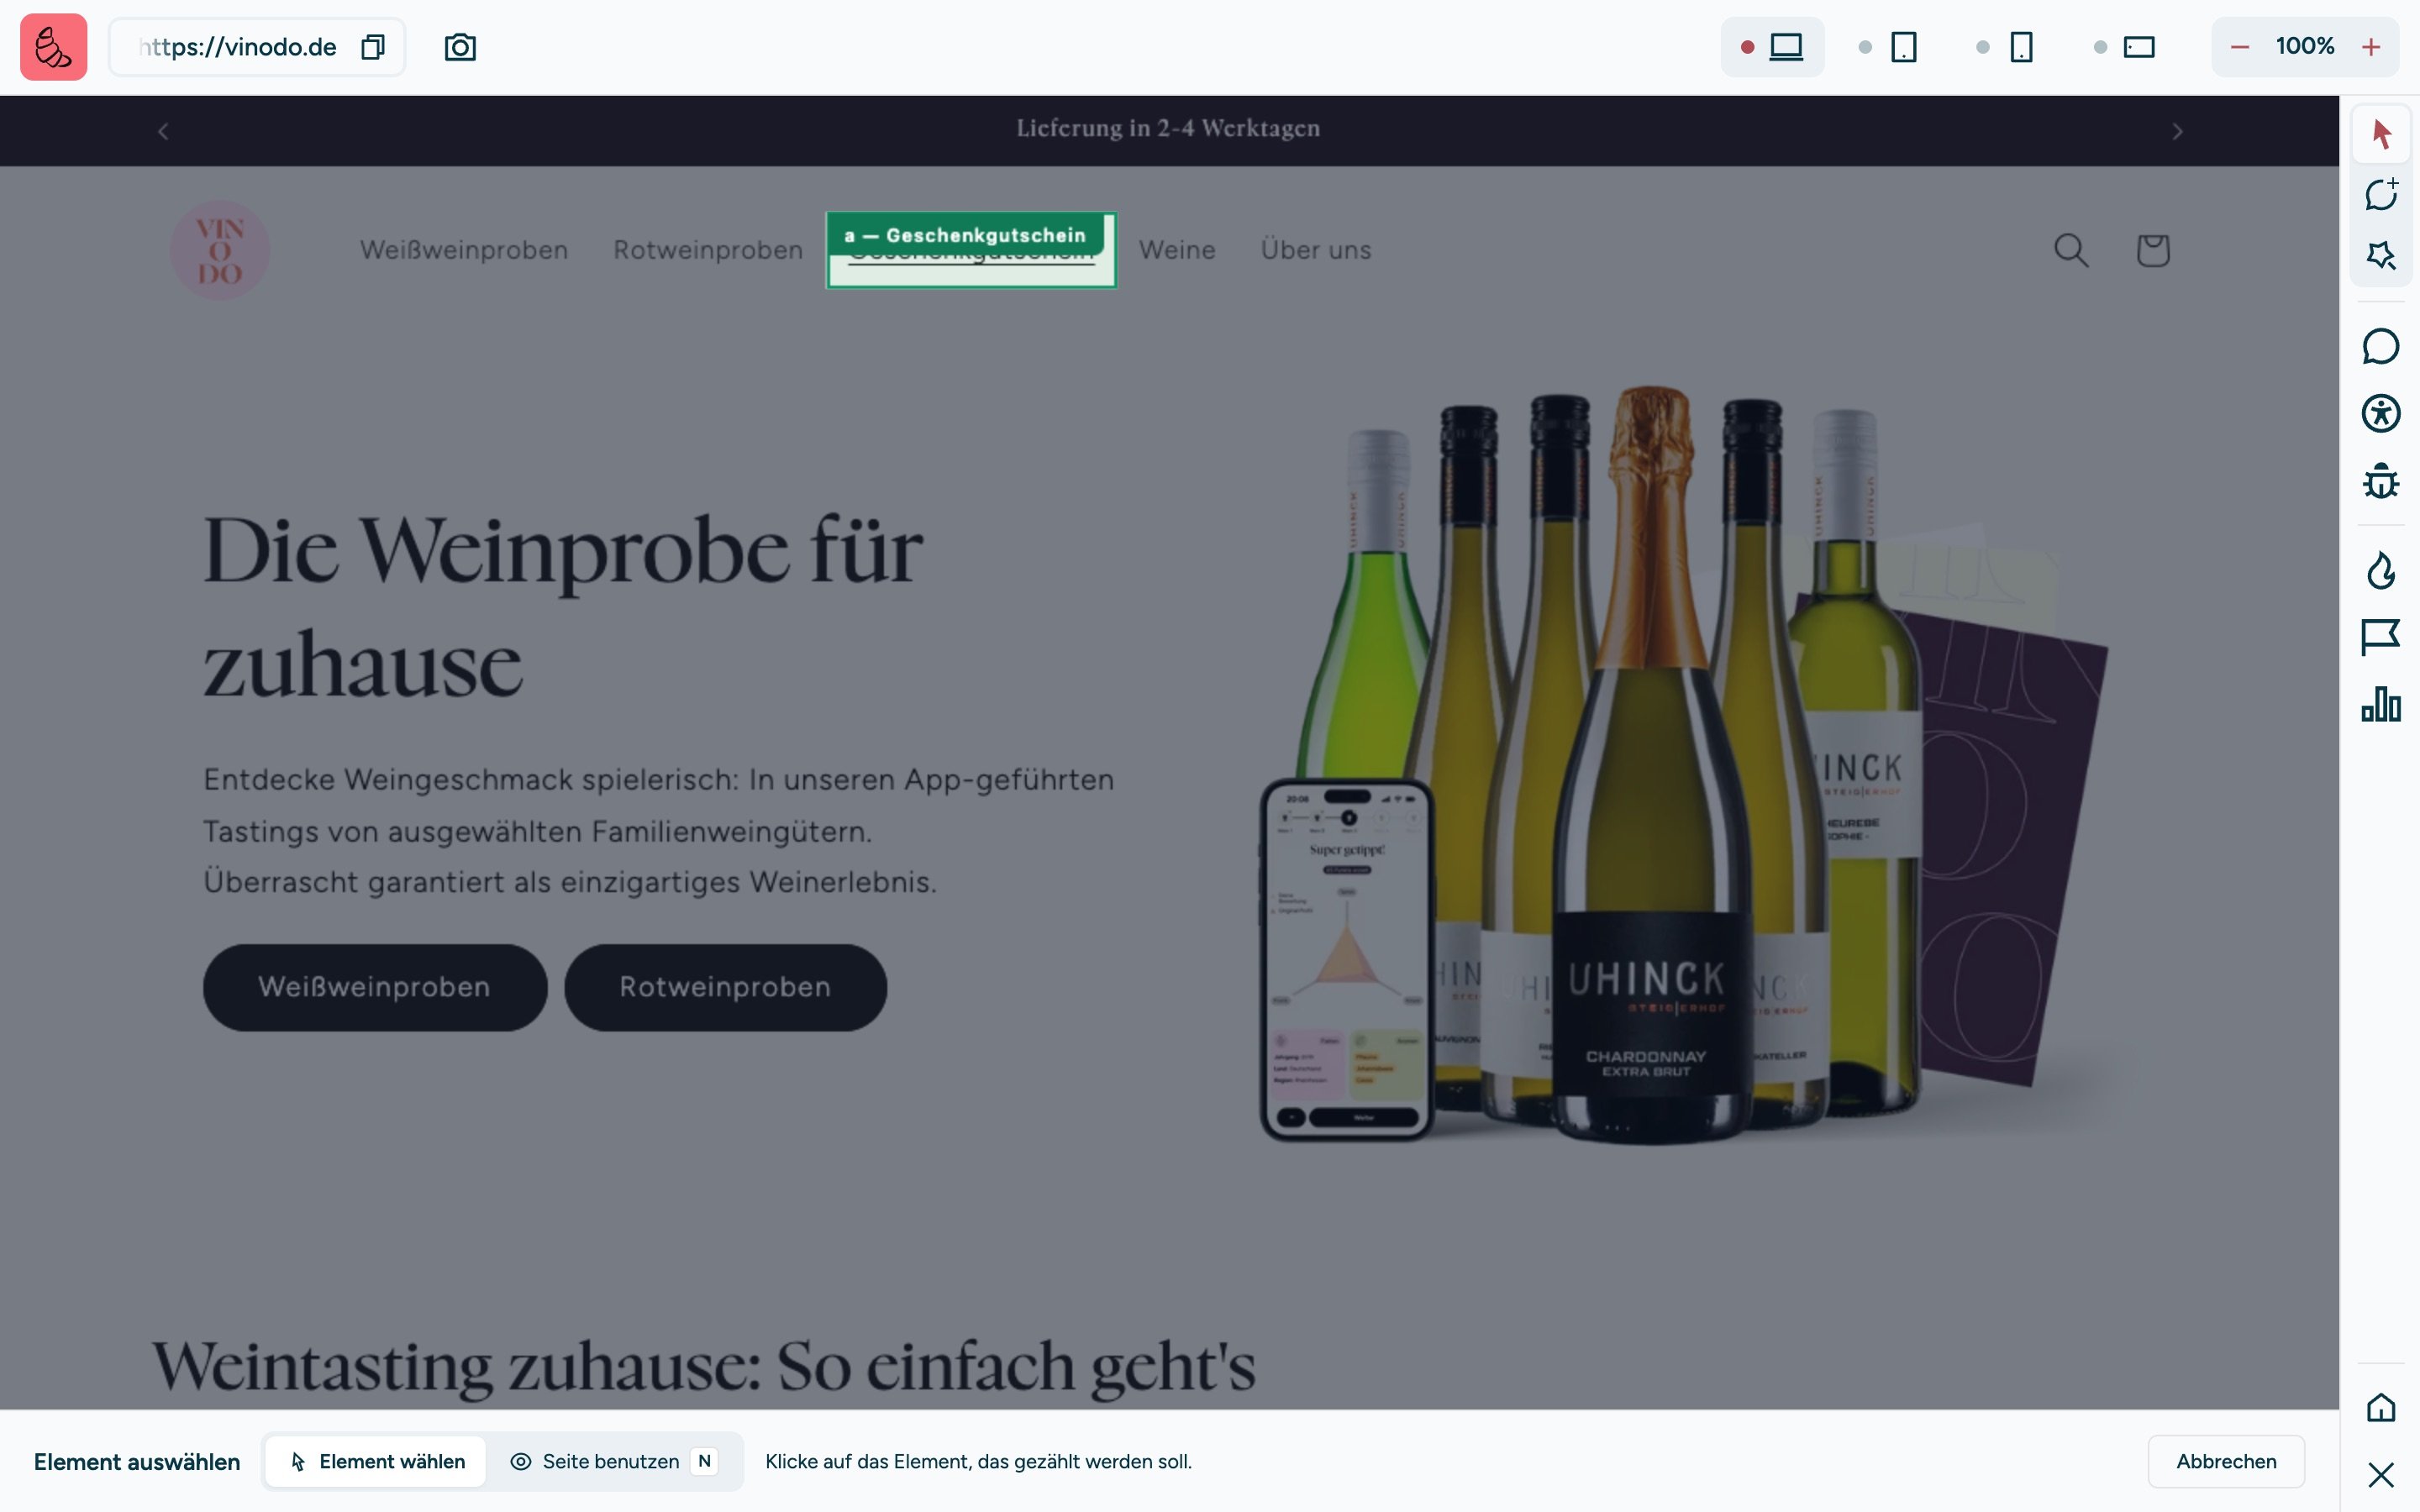
Task: Select Seite benutzen mode
Action: (614, 1461)
